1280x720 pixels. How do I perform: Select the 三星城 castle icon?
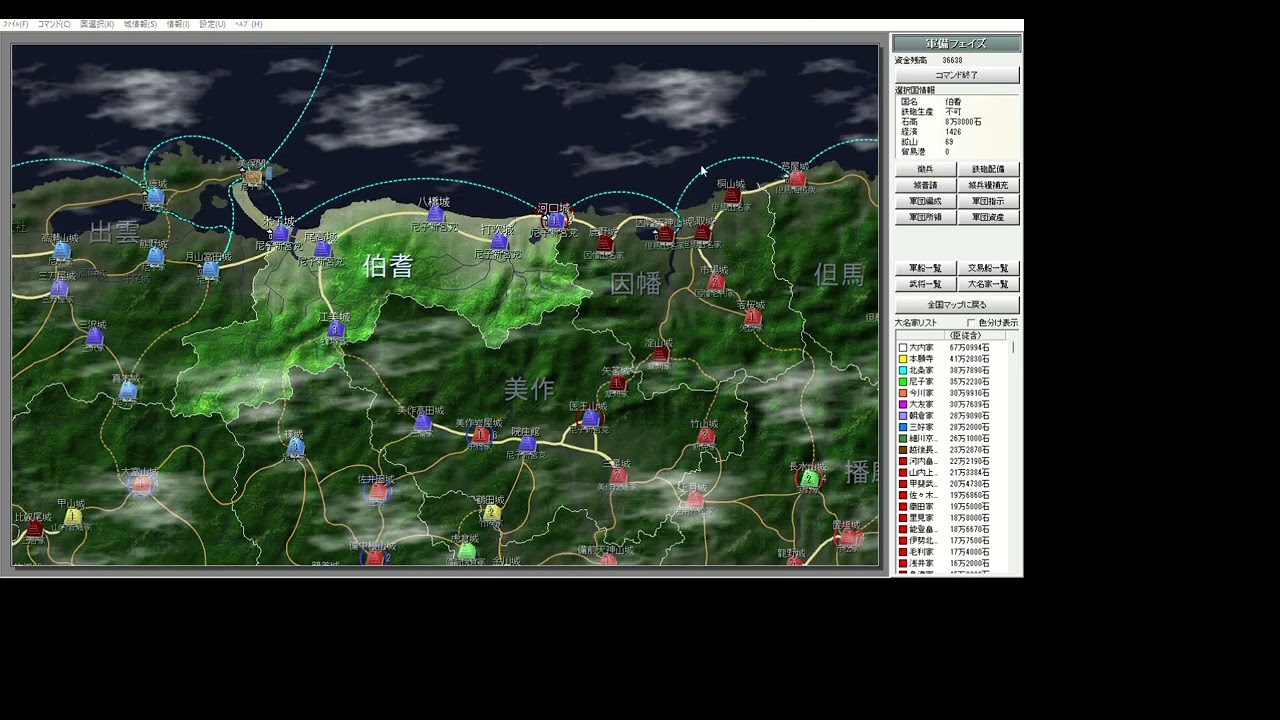[x=618, y=476]
